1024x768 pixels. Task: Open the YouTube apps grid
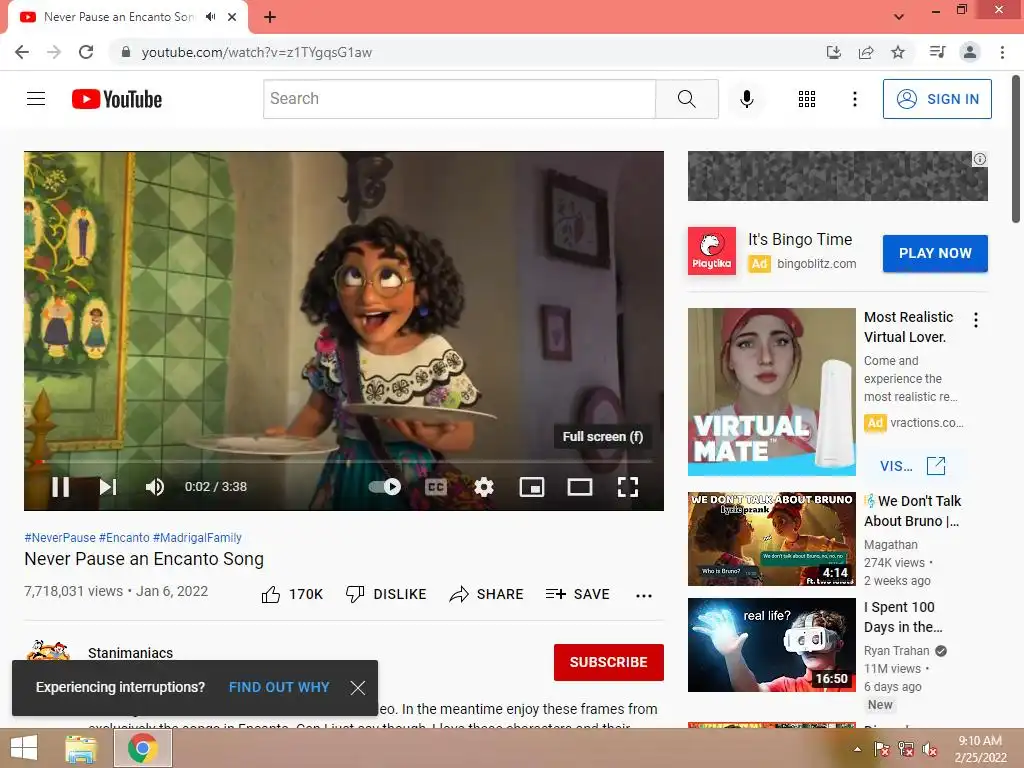807,99
